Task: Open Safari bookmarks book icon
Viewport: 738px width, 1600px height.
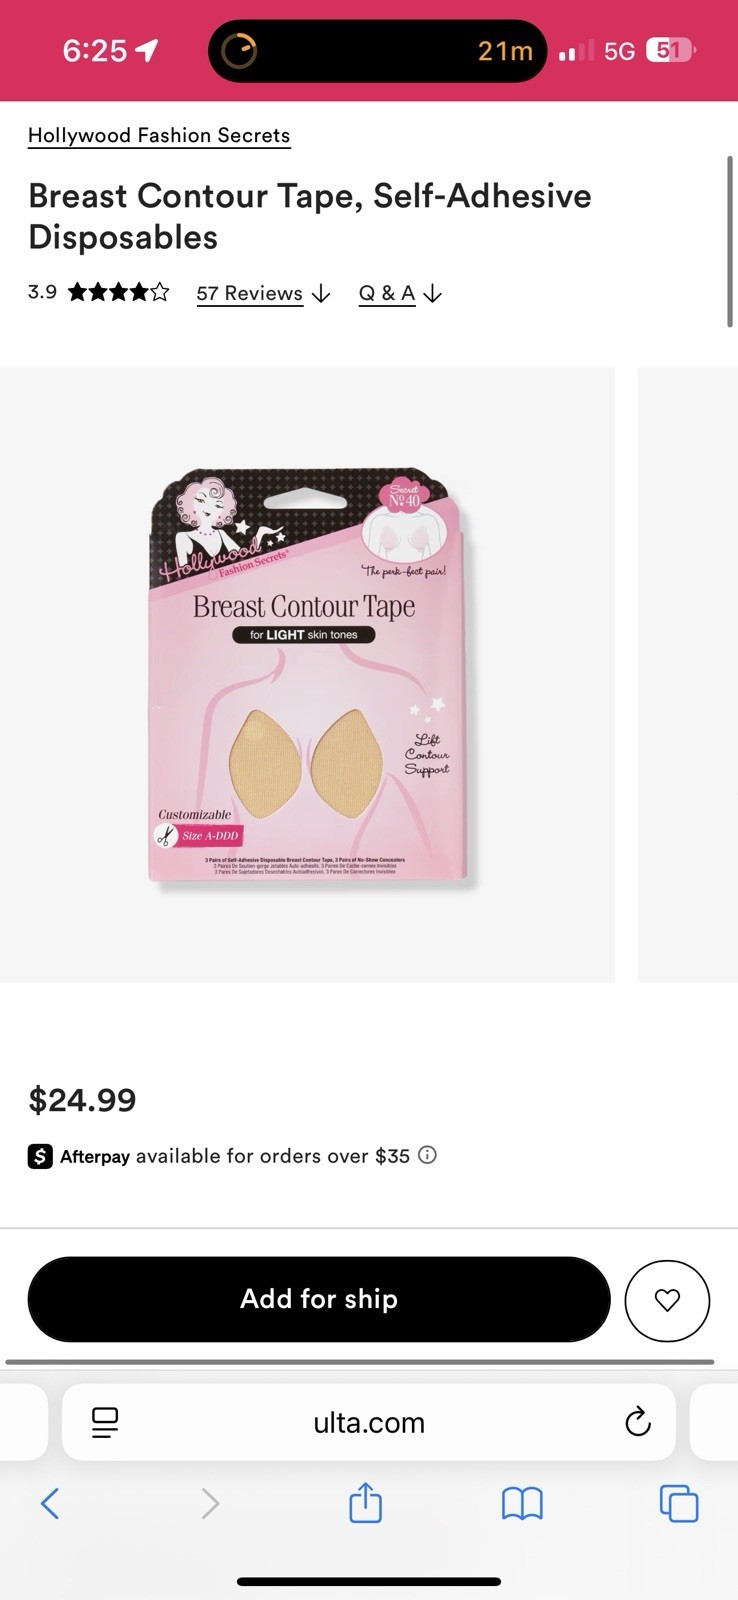Action: 522,1503
